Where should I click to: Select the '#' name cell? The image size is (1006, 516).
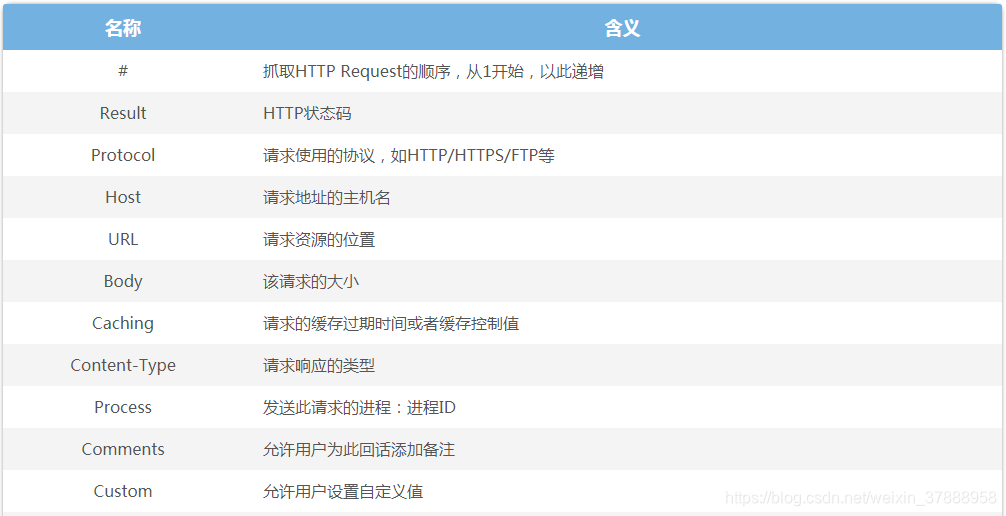(x=123, y=71)
